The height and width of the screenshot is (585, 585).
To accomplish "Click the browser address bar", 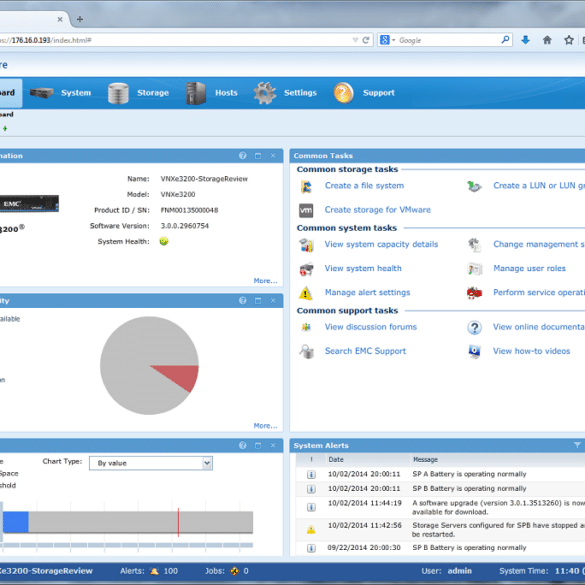I will coord(175,40).
